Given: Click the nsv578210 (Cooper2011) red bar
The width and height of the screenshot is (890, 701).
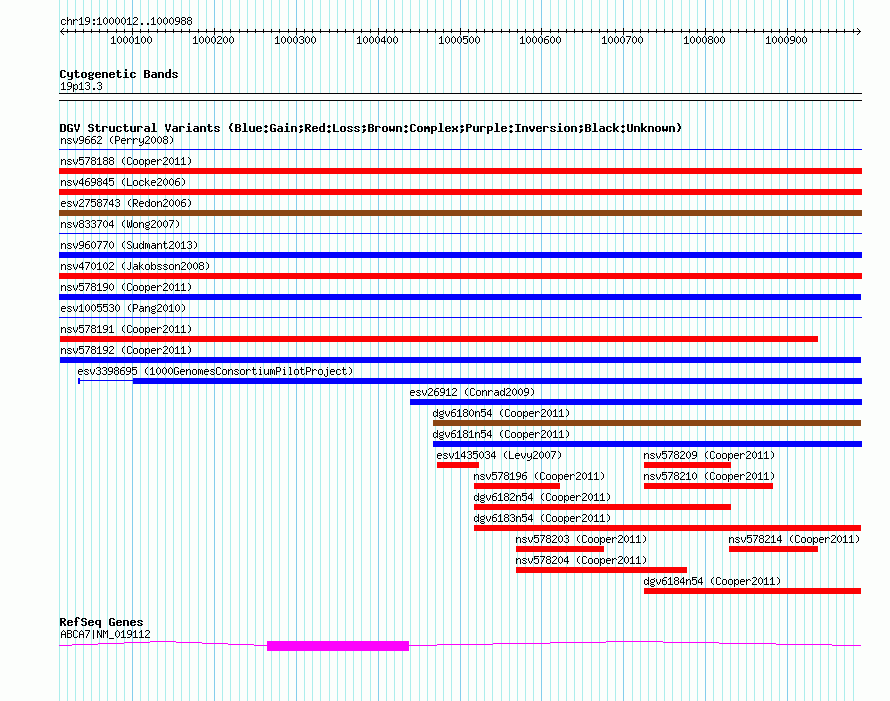Looking at the screenshot, I should point(708,486).
